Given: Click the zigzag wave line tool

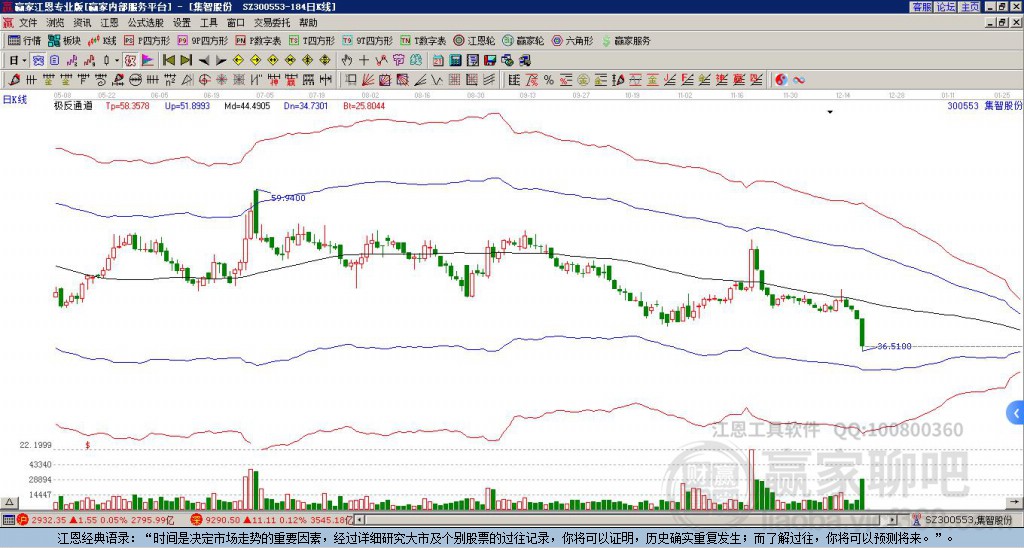Looking at the screenshot, I should (x=436, y=80).
